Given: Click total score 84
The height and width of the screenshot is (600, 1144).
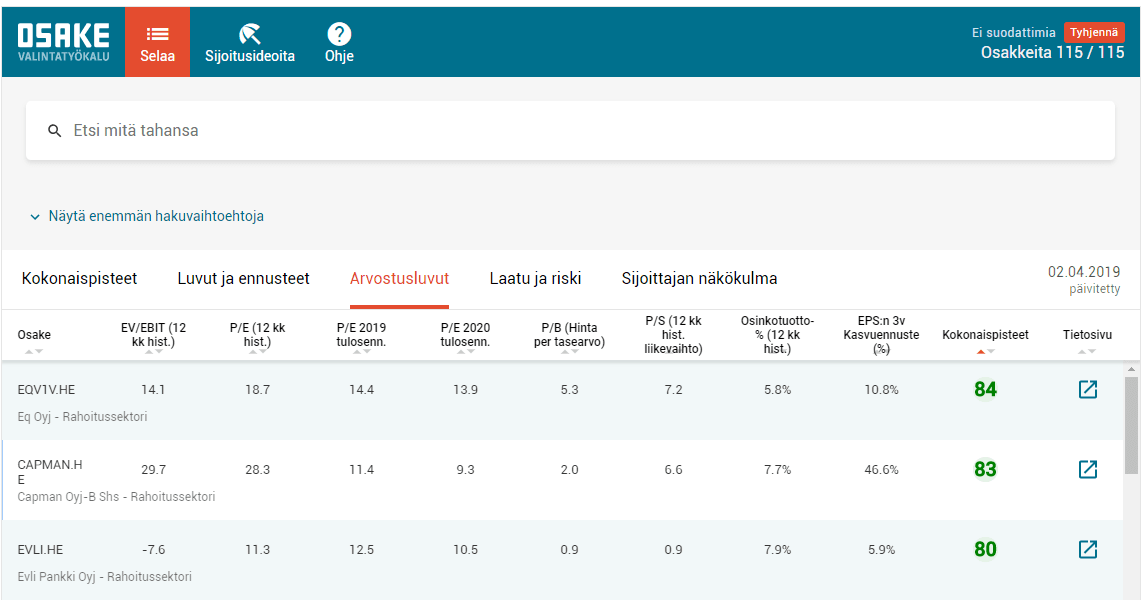Looking at the screenshot, I should pos(985,389).
